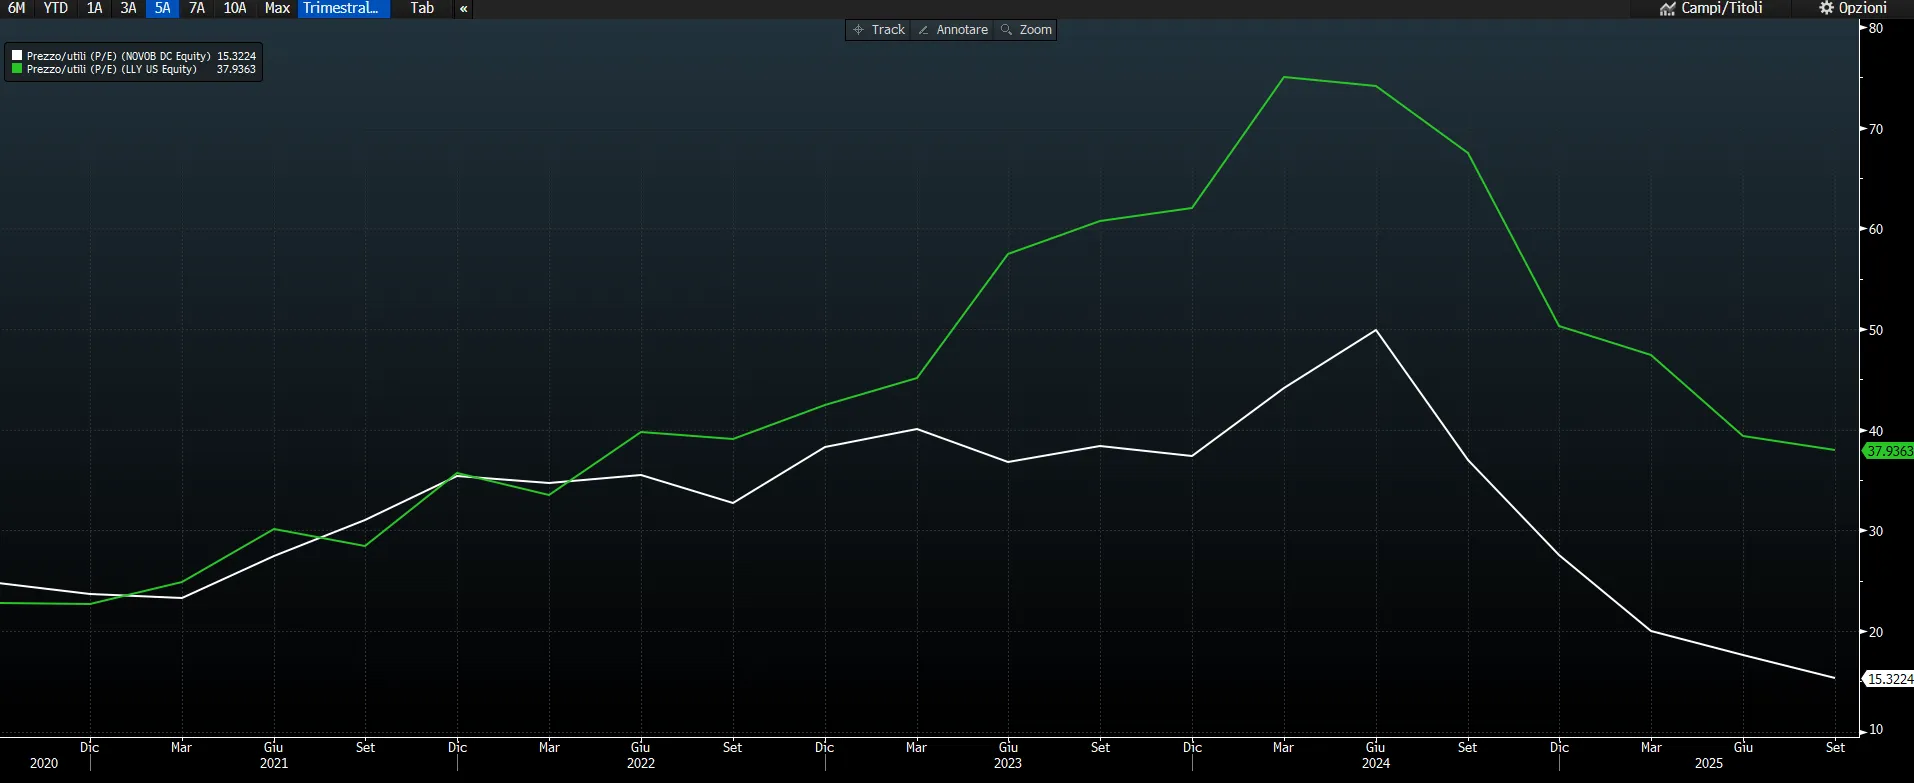The height and width of the screenshot is (783, 1914).
Task: Activate the Track crosshair tool
Action: (879, 30)
